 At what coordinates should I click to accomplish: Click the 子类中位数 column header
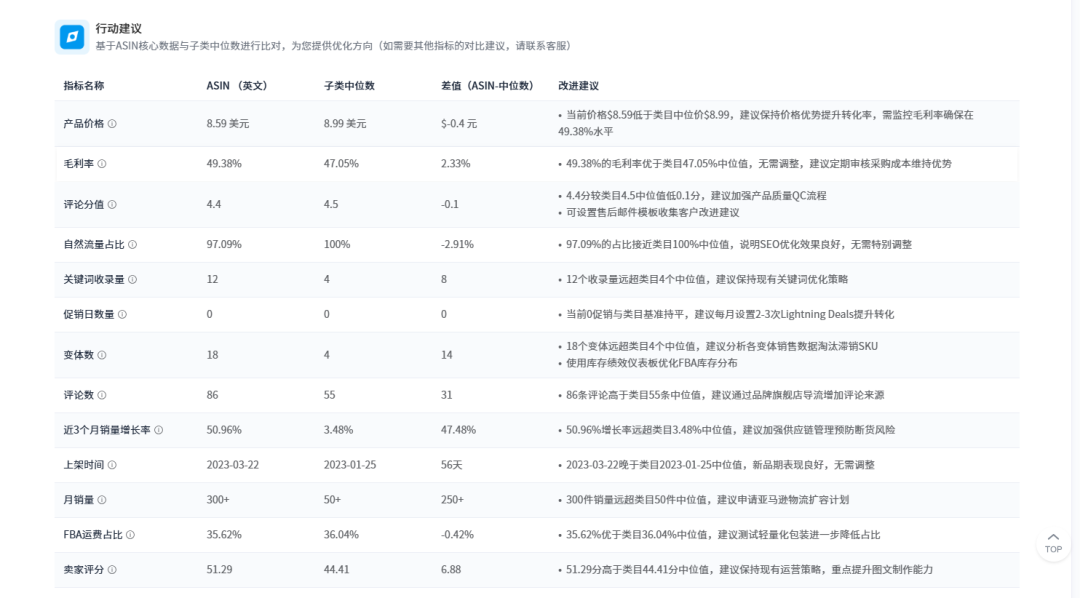click(349, 86)
